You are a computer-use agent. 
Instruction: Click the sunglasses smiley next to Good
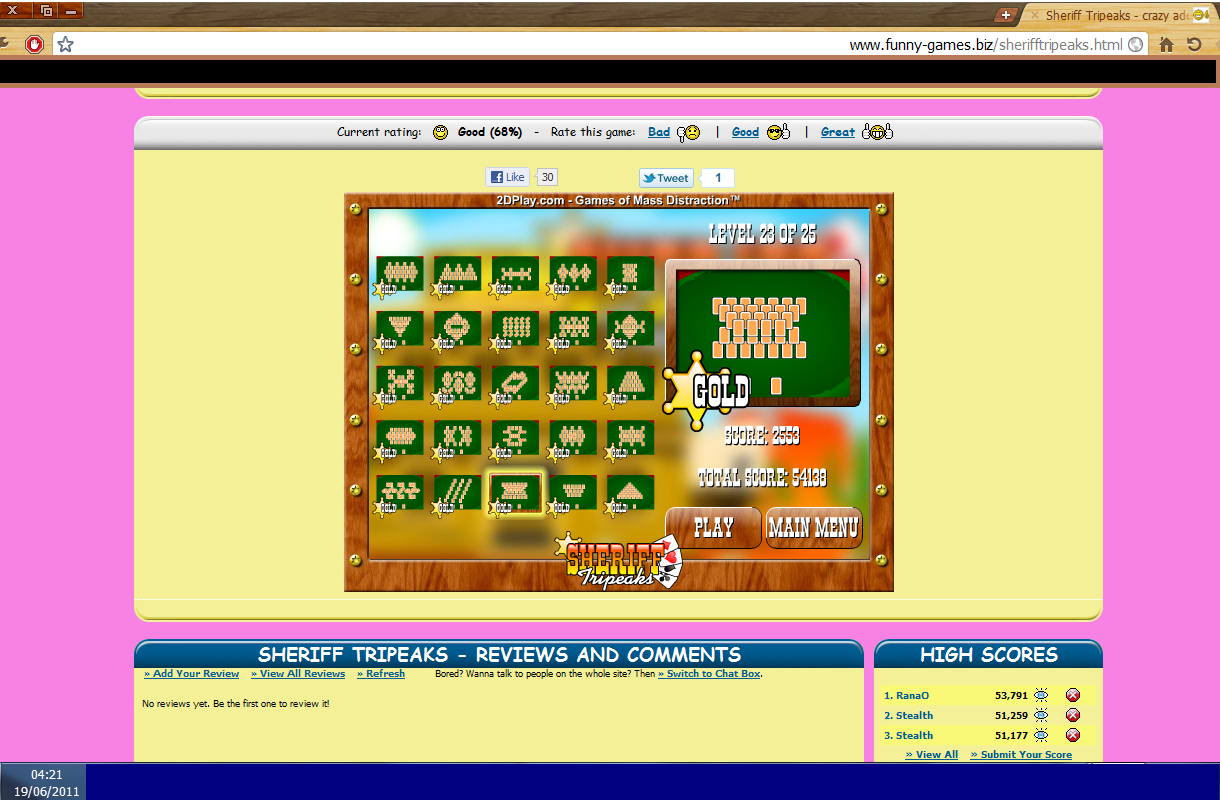[x=778, y=132]
